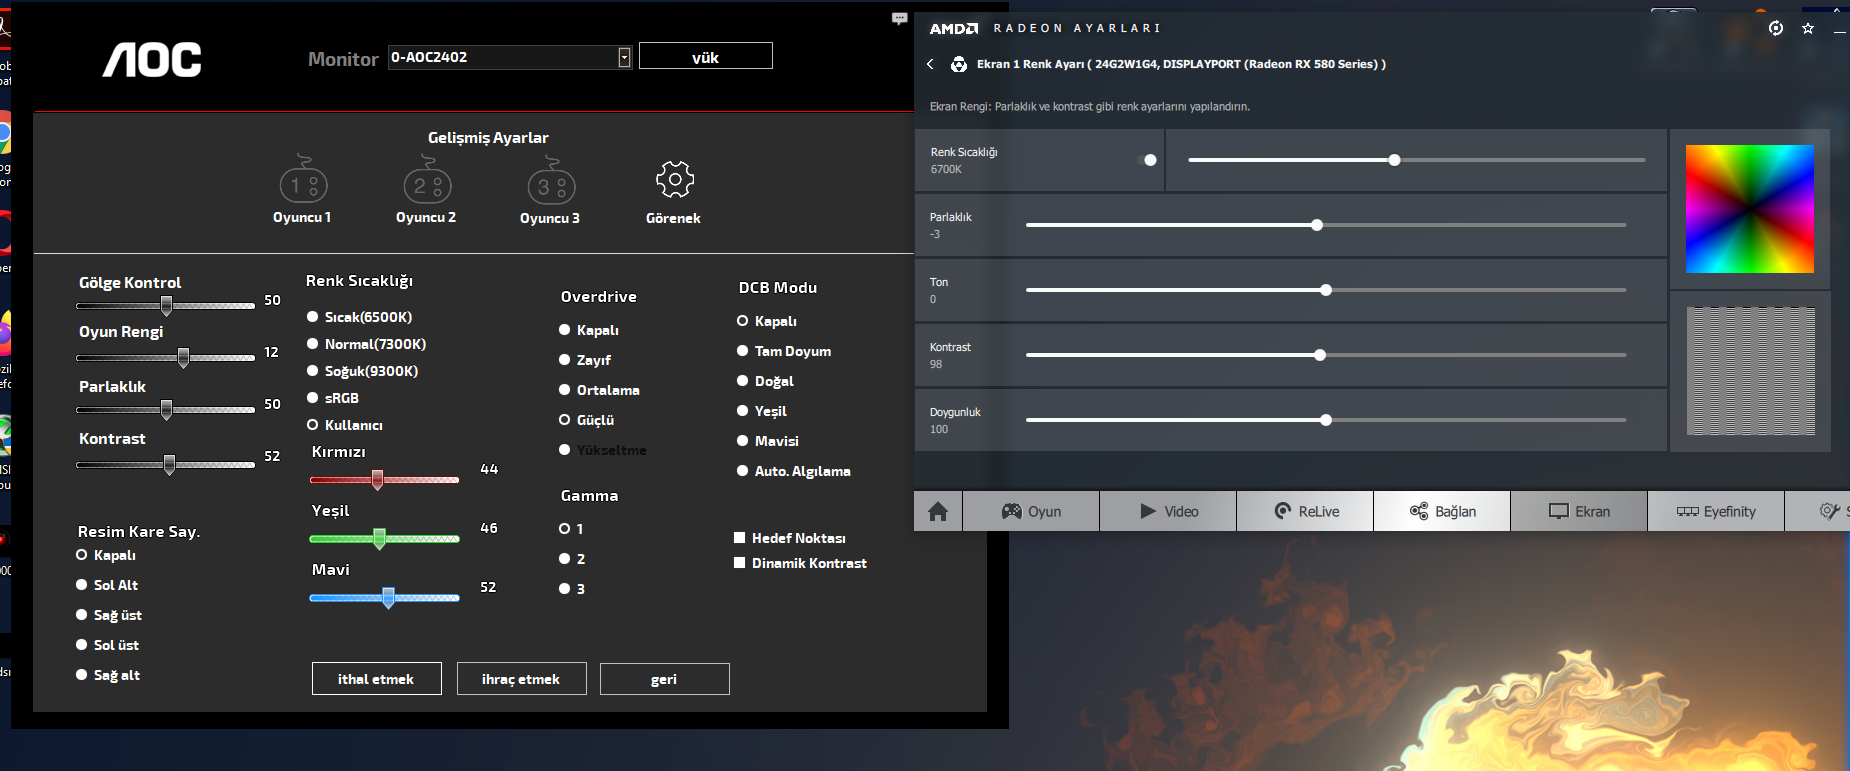Image resolution: width=1850 pixels, height=771 pixels.
Task: Adjust the Radeon Doygunluk slider
Action: coord(1326,420)
